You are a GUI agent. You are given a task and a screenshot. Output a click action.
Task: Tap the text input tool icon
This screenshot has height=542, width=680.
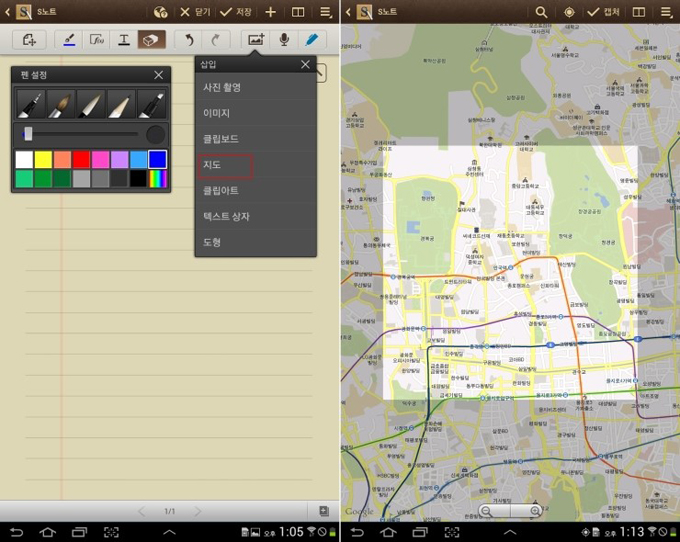pos(124,40)
